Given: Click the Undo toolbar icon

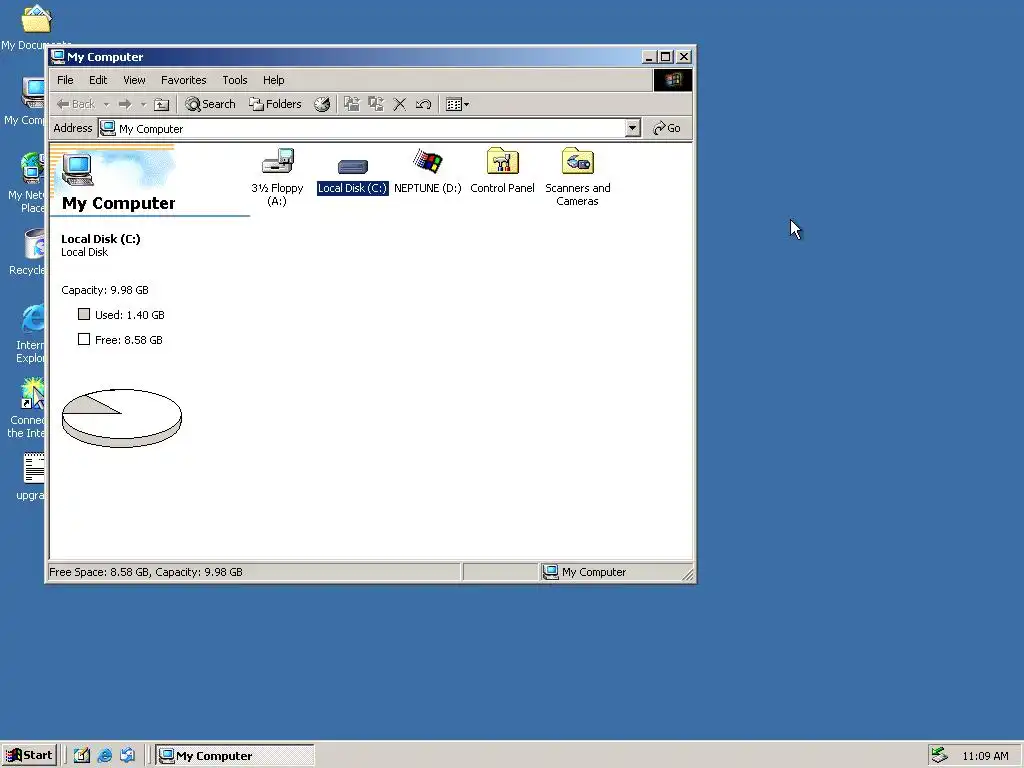Looking at the screenshot, I should [x=423, y=104].
